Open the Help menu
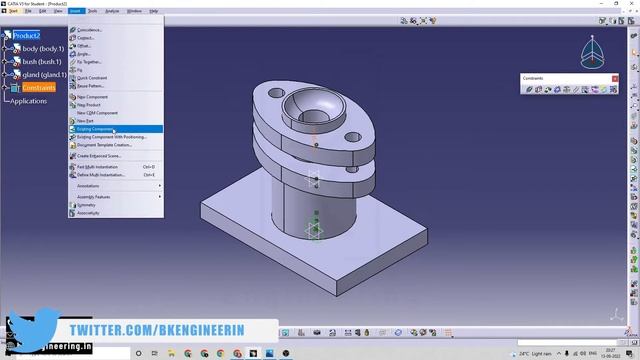The height and width of the screenshot is (360, 640). coord(153,11)
